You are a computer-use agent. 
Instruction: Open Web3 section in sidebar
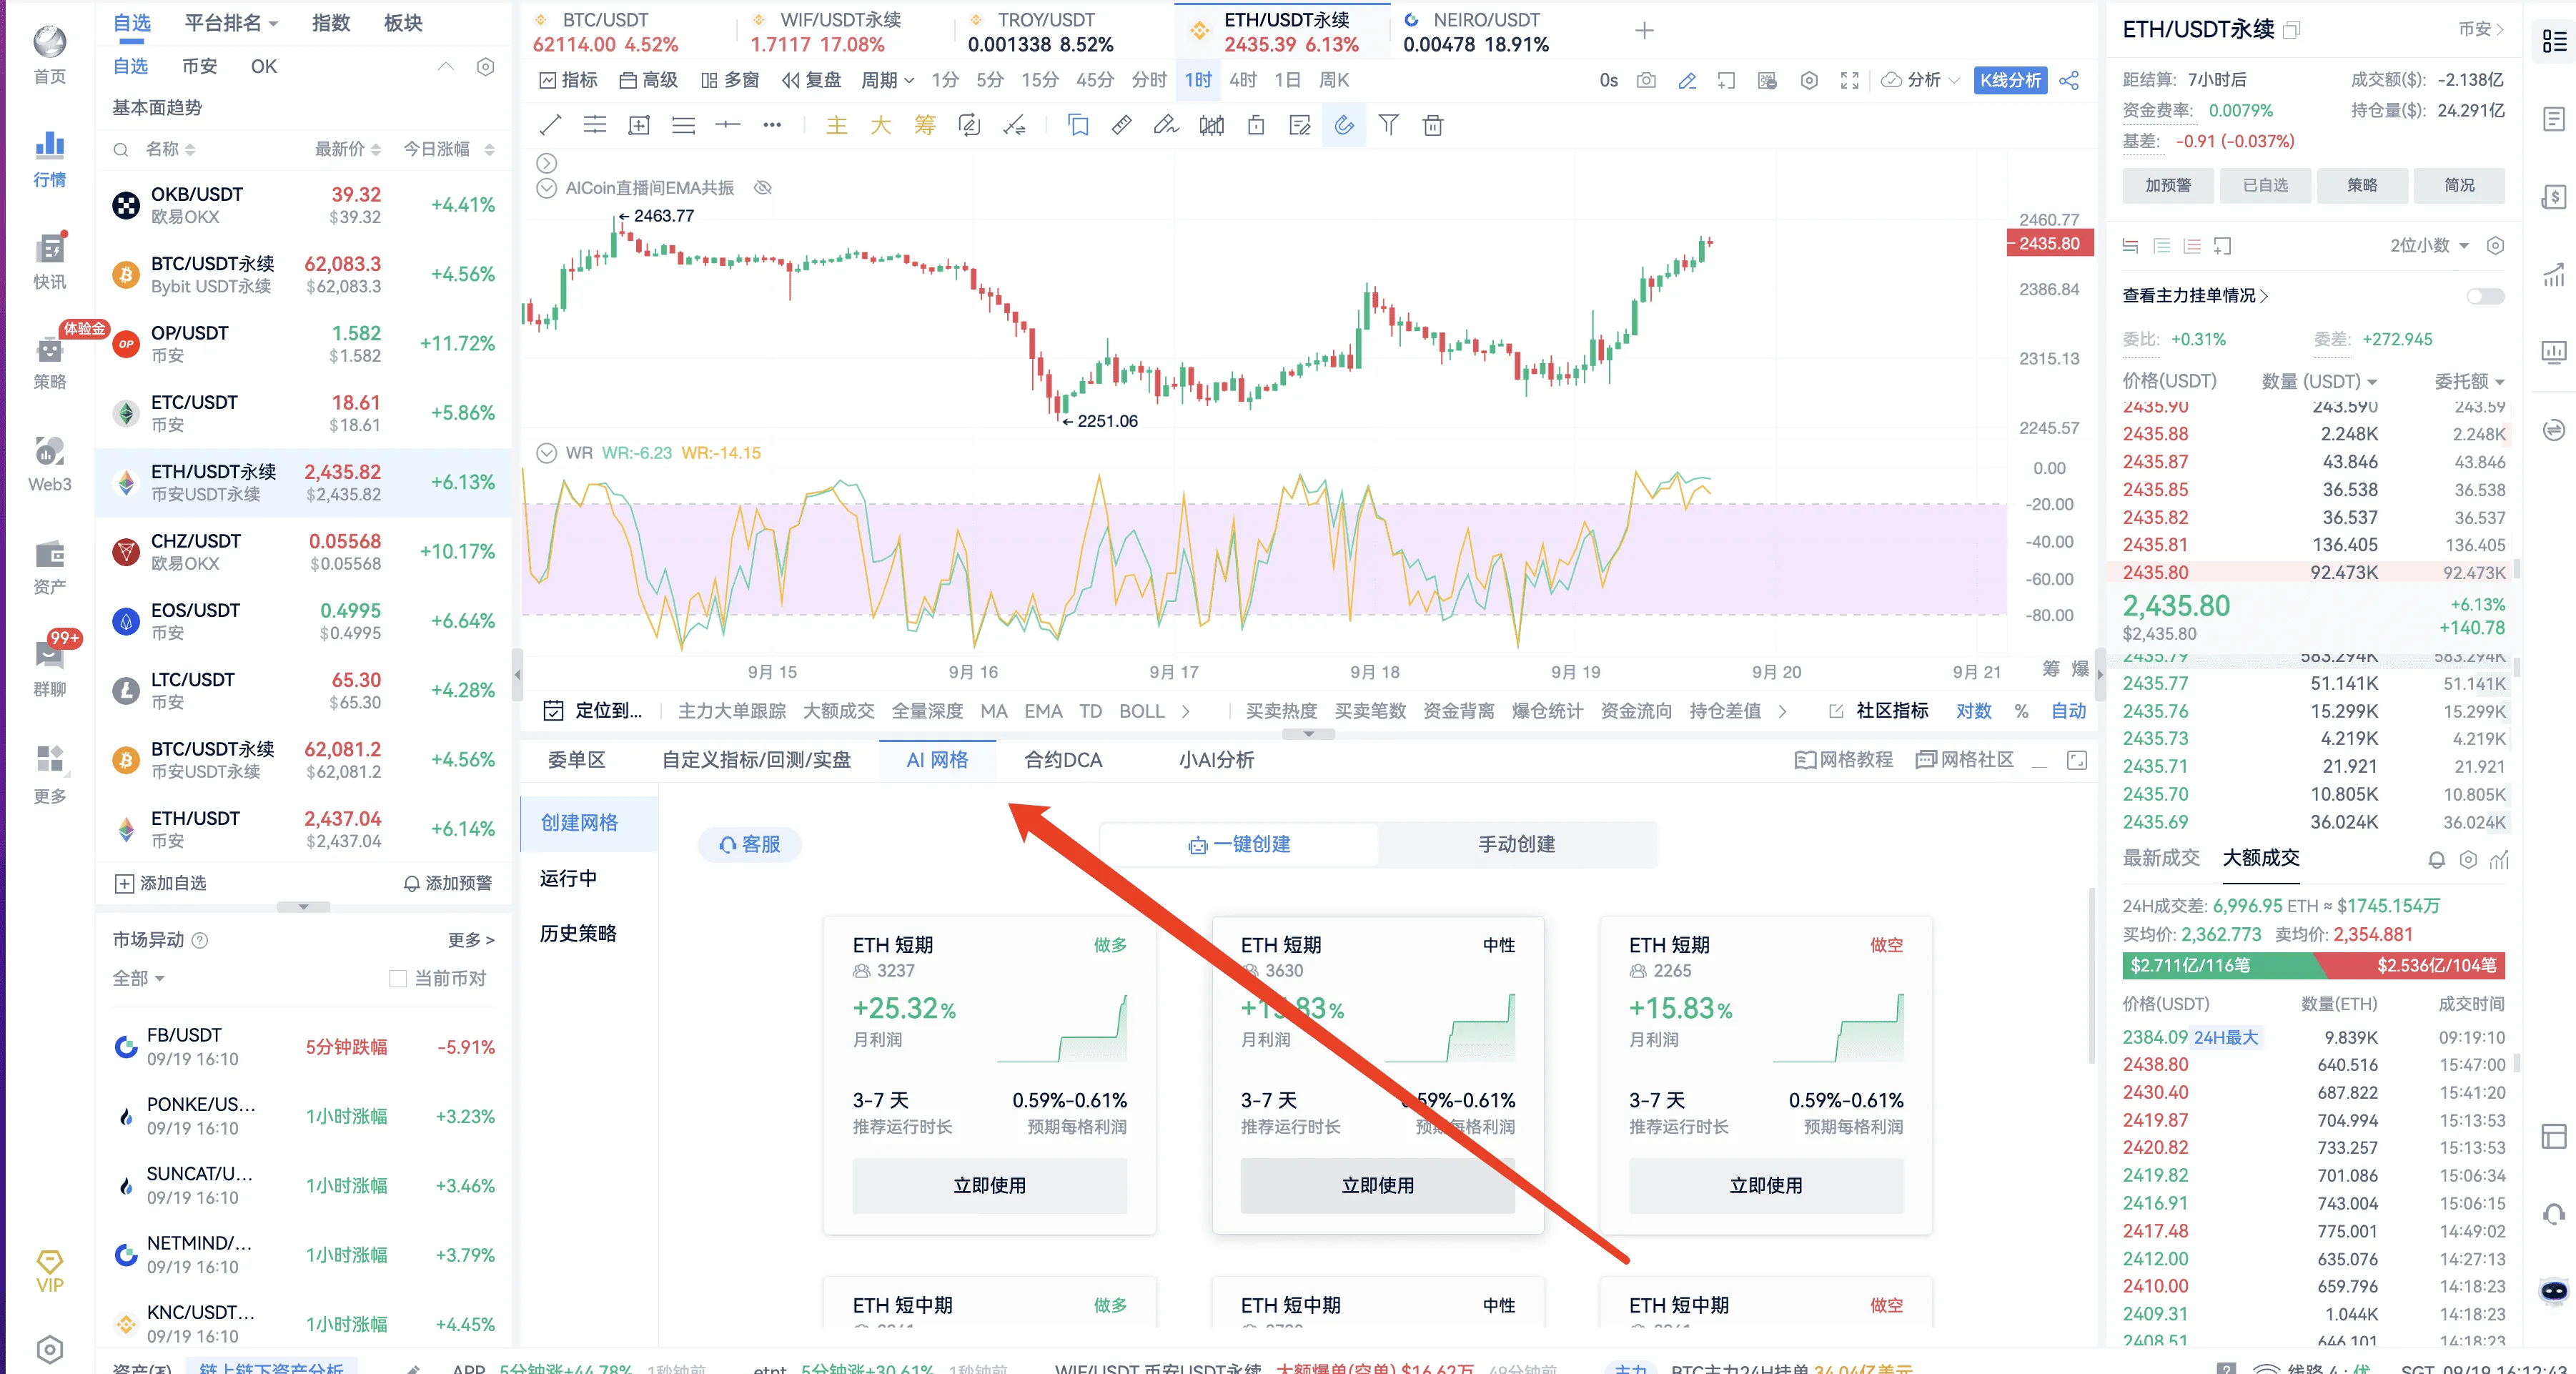pos(50,464)
